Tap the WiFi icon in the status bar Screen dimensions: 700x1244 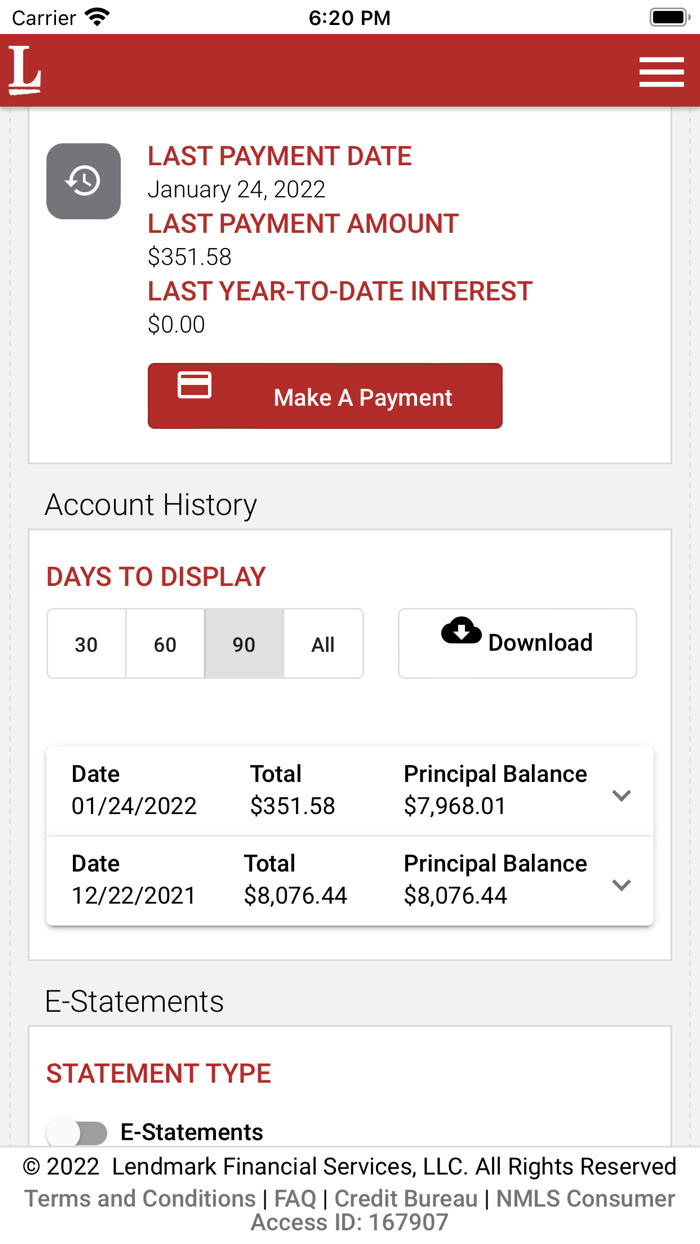point(95,15)
